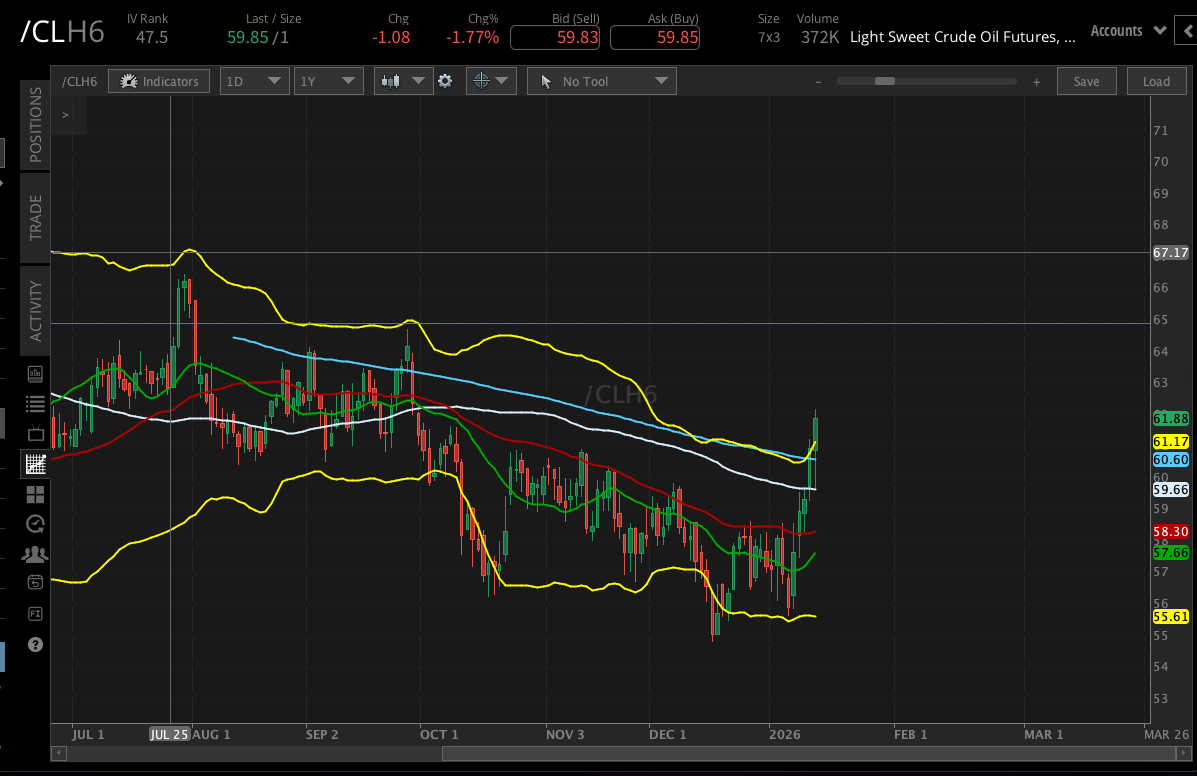The height and width of the screenshot is (776, 1197).
Task: Switch to the Trade tab
Action: (x=35, y=217)
